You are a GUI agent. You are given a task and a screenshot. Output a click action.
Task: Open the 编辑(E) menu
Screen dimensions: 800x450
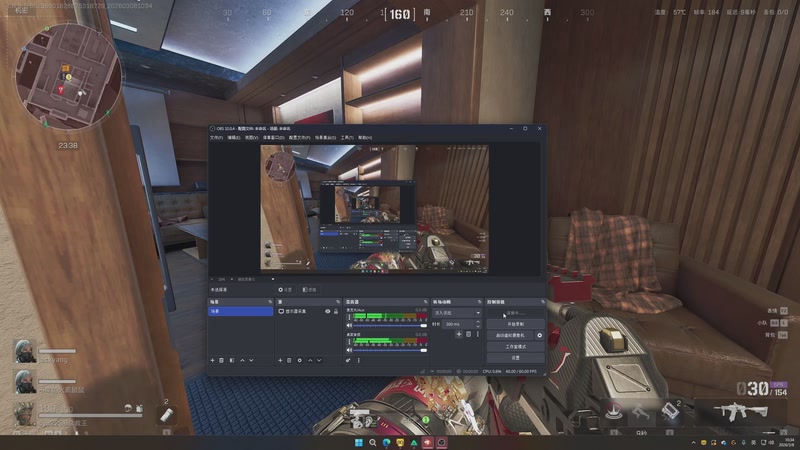(234, 138)
